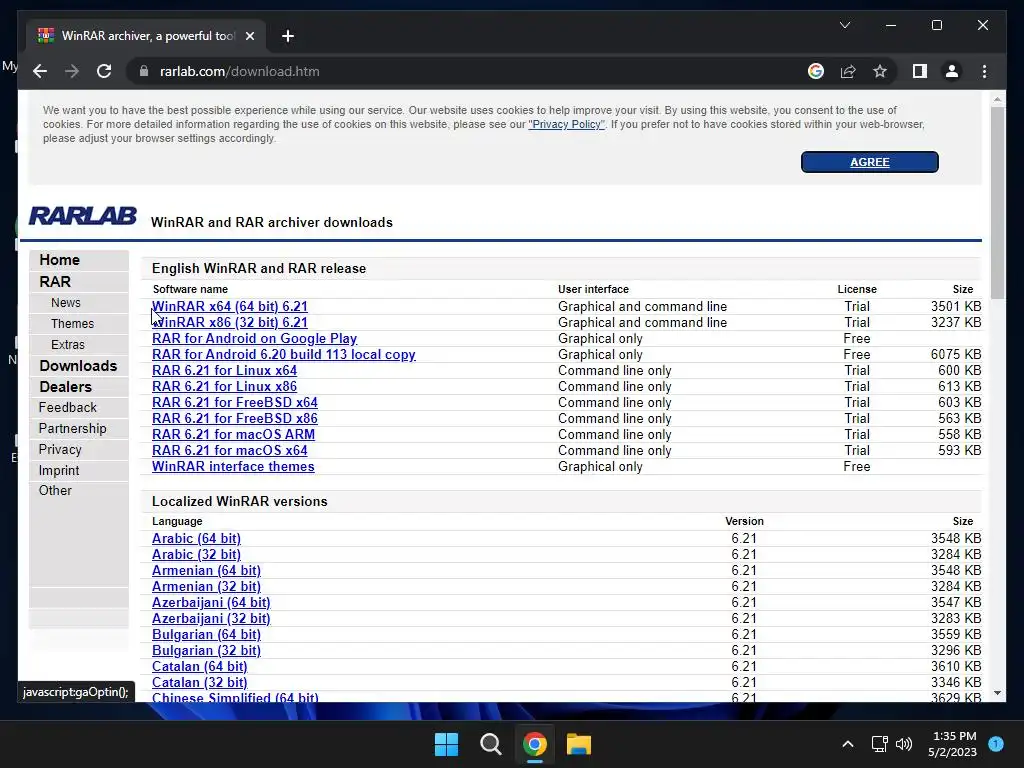Download Azerbaijani (32 bit) version

[x=211, y=618]
